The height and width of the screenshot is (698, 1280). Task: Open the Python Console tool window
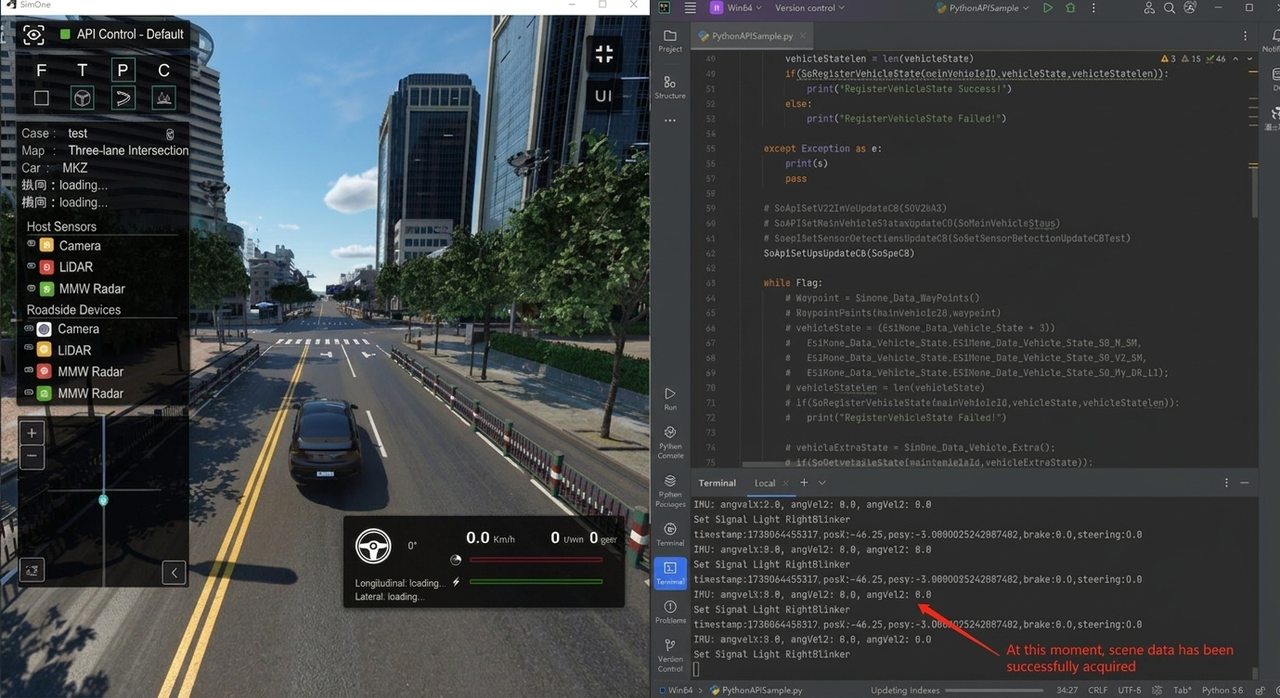click(x=670, y=443)
